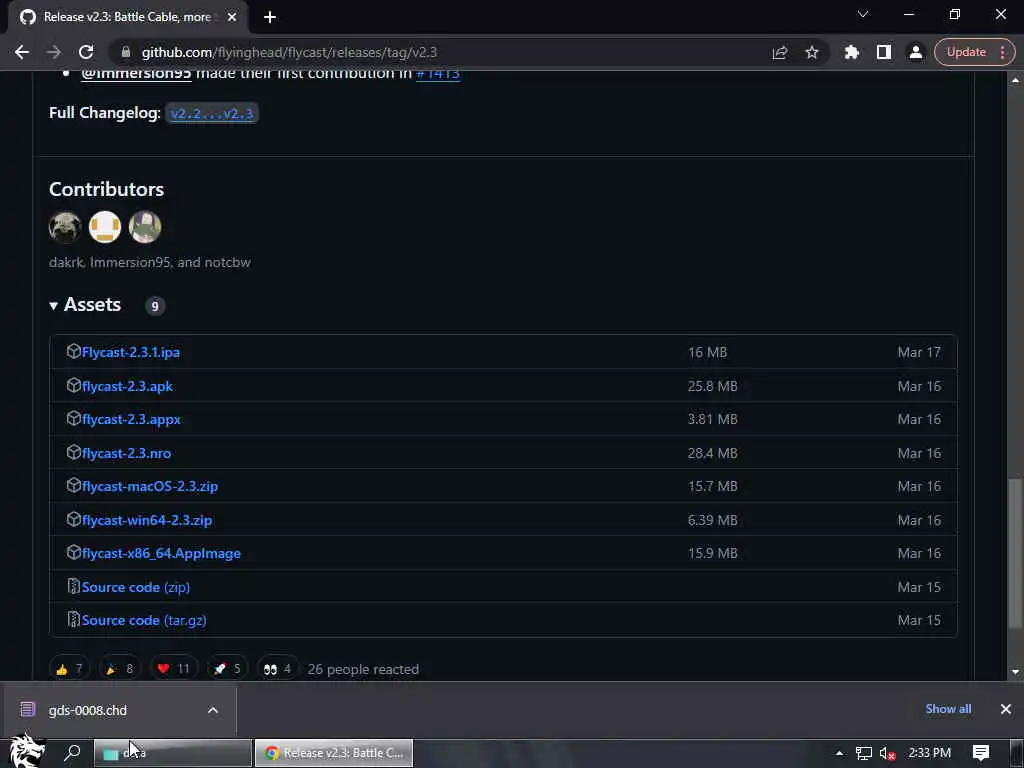Click the zip file icon beside Source code (zip)
The image size is (1024, 768).
click(74, 586)
